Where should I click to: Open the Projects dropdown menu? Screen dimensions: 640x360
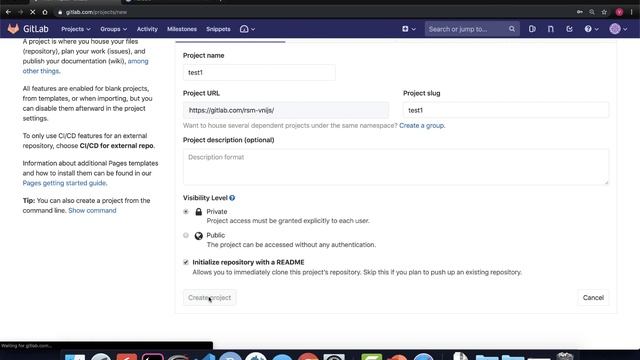point(76,29)
